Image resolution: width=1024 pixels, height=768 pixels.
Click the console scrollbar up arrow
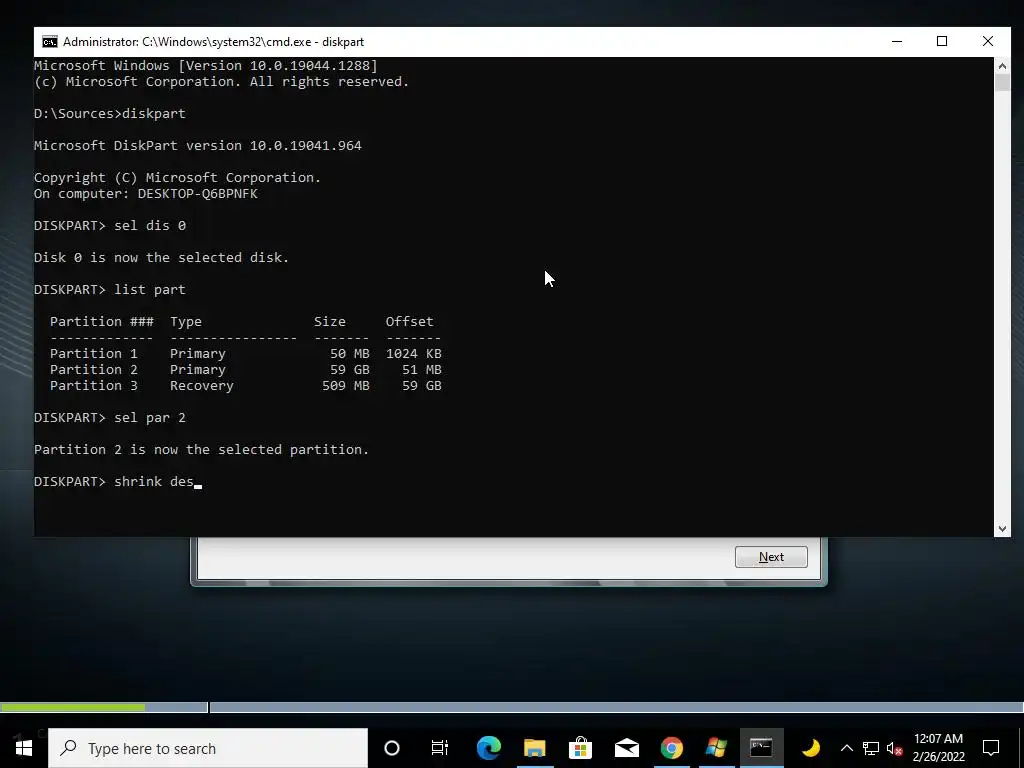pos(1002,65)
